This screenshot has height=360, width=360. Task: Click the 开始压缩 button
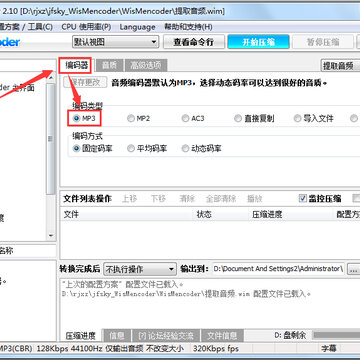(258, 42)
